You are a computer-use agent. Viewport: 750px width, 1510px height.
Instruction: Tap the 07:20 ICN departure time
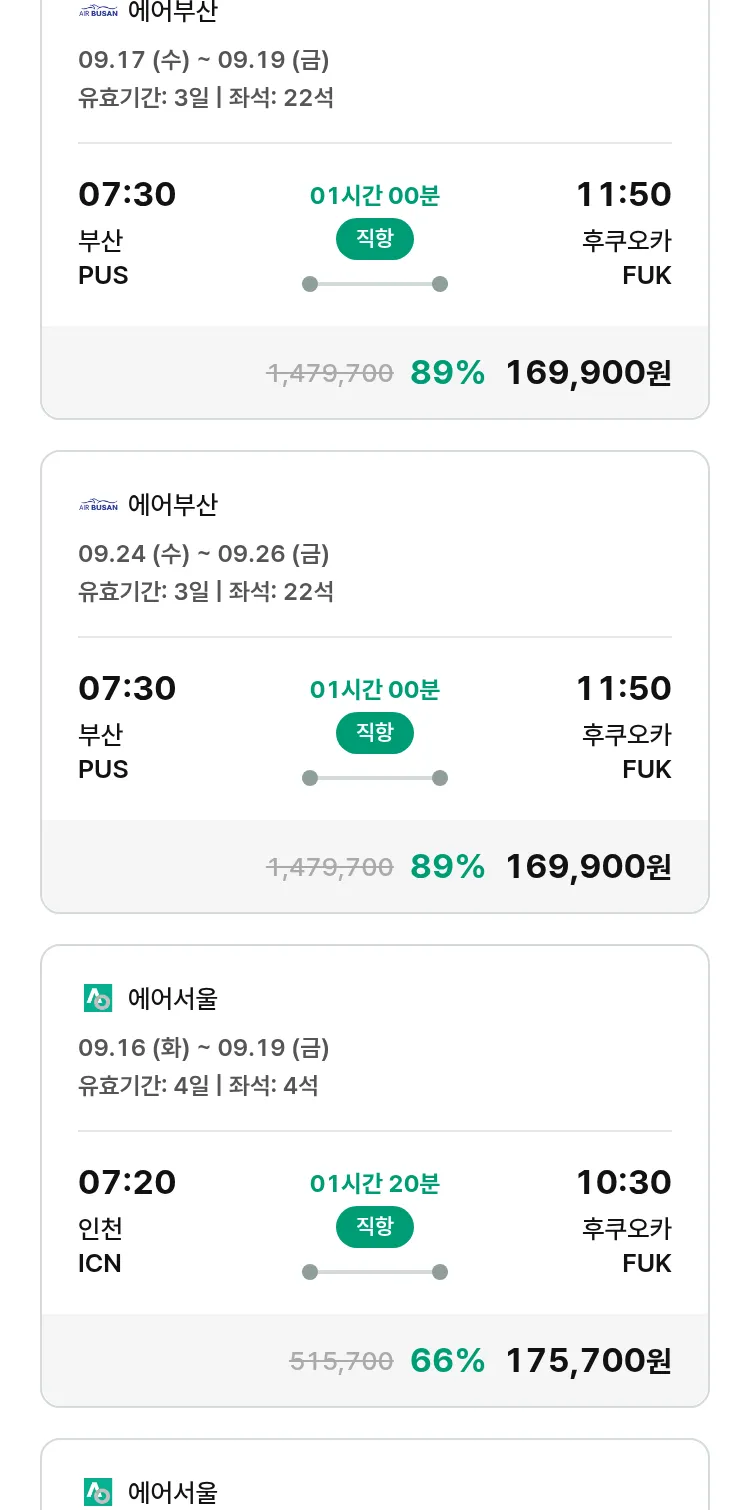click(127, 1182)
